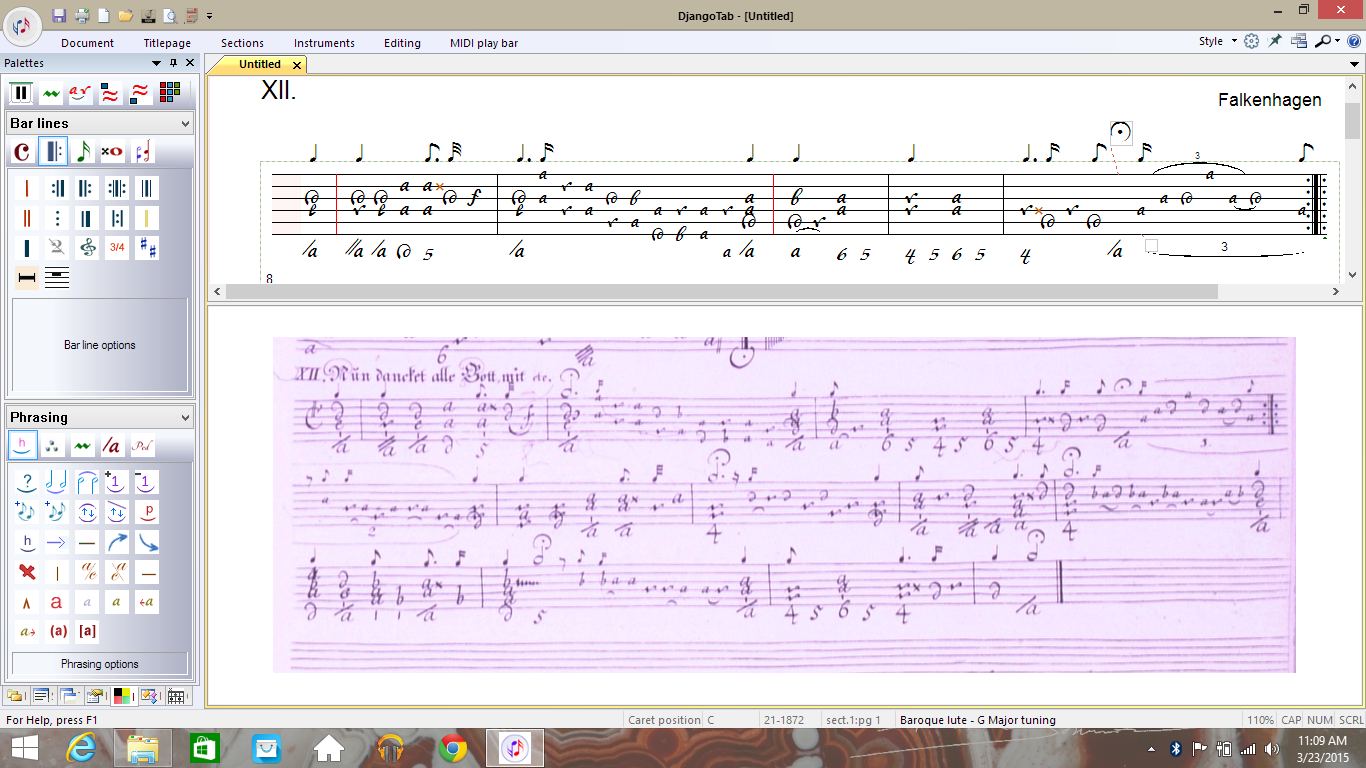
Task: Toggle the Pedal 'Ped' phrasing tab
Action: [142, 446]
